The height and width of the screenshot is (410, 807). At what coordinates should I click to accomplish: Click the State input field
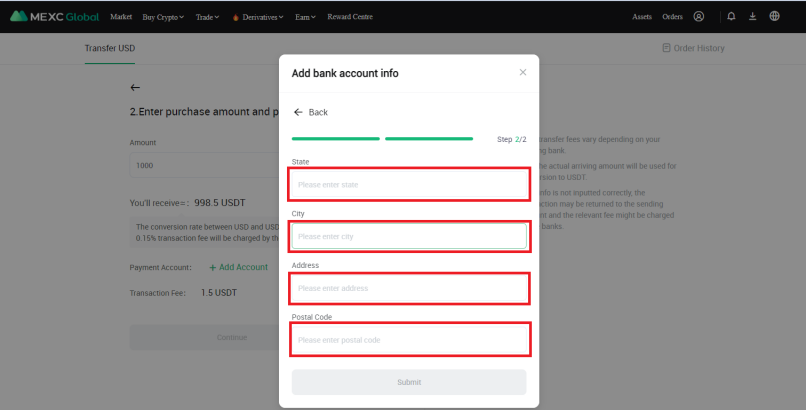[408, 184]
